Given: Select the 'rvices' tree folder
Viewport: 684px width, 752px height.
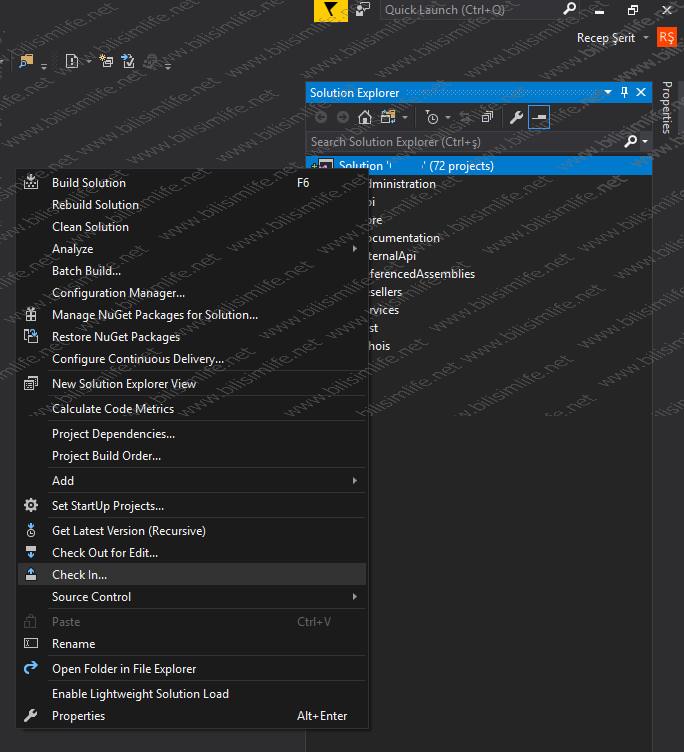Looking at the screenshot, I should point(384,310).
